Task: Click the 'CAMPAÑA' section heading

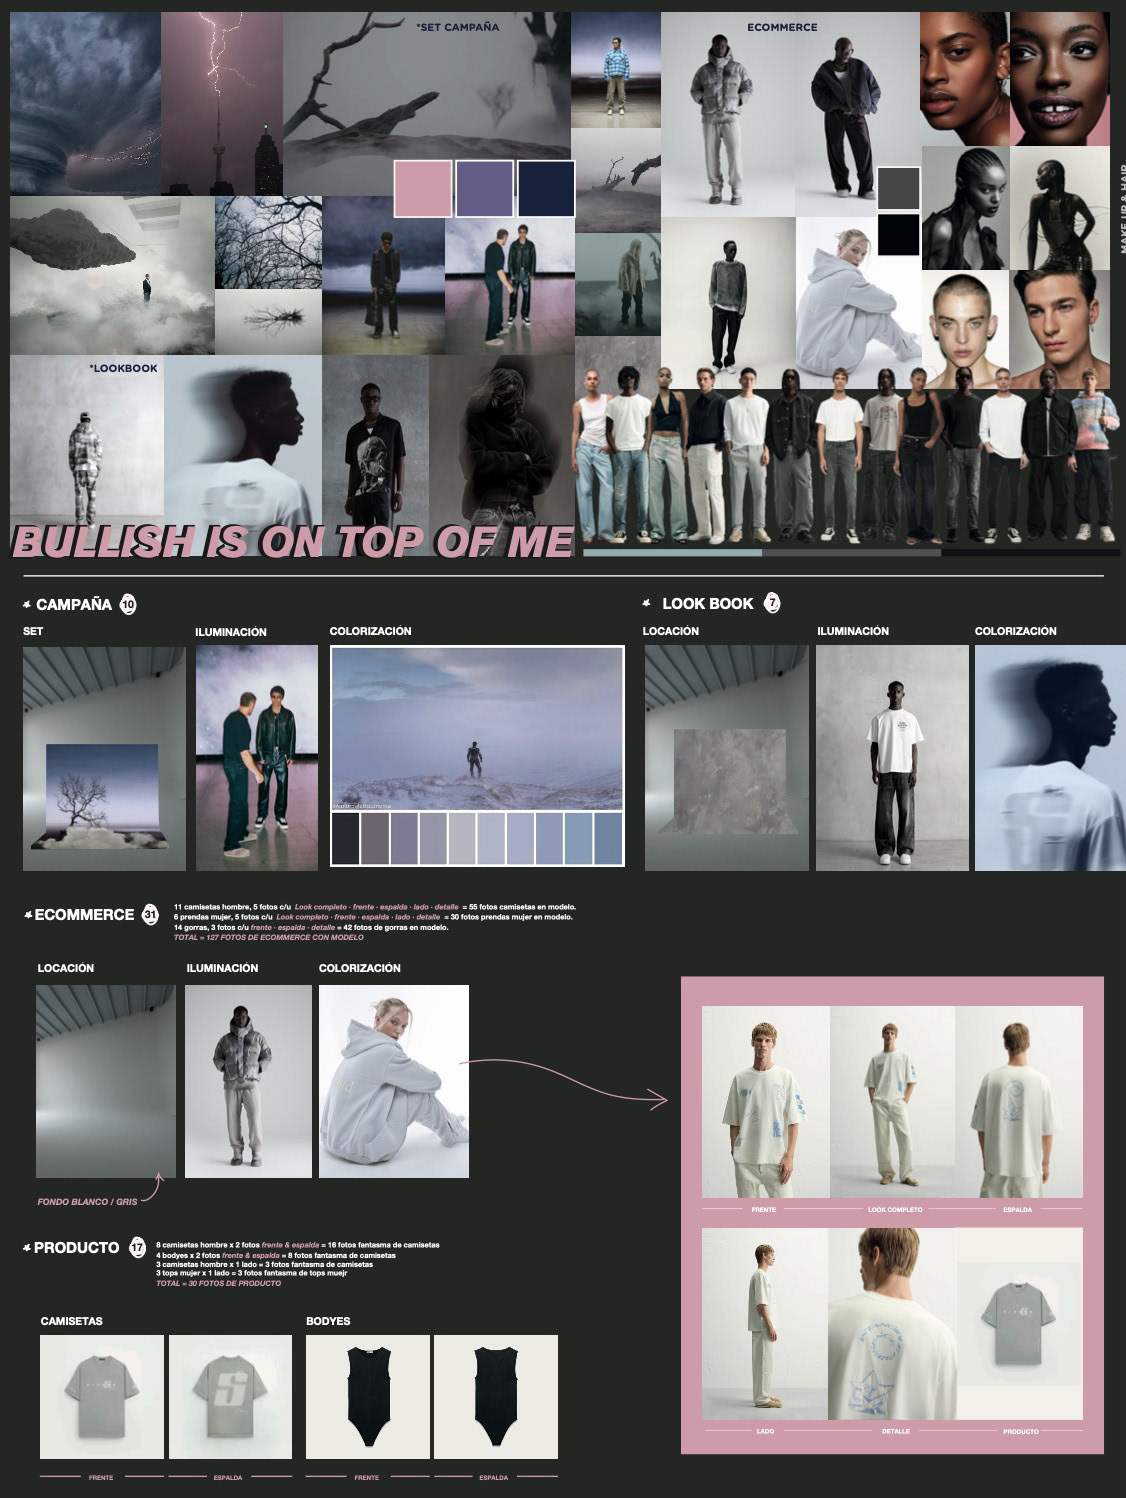Action: (x=74, y=605)
